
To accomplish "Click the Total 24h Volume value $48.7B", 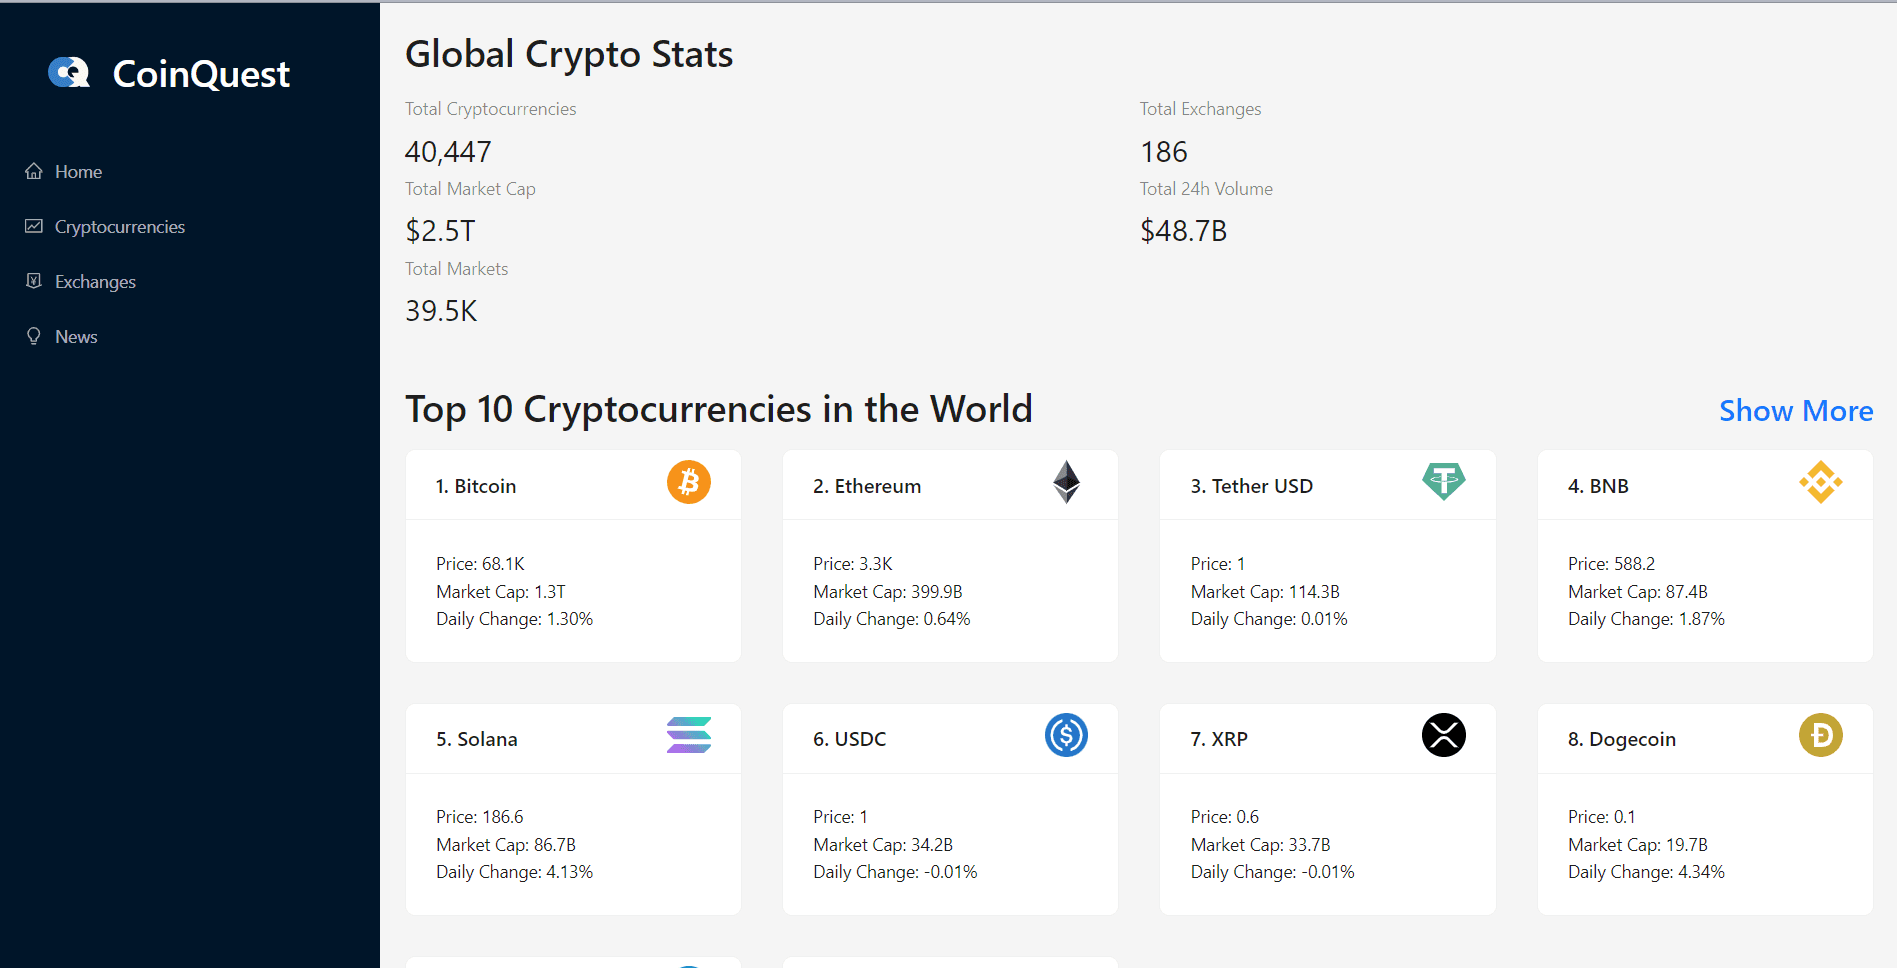I will pyautogui.click(x=1184, y=231).
